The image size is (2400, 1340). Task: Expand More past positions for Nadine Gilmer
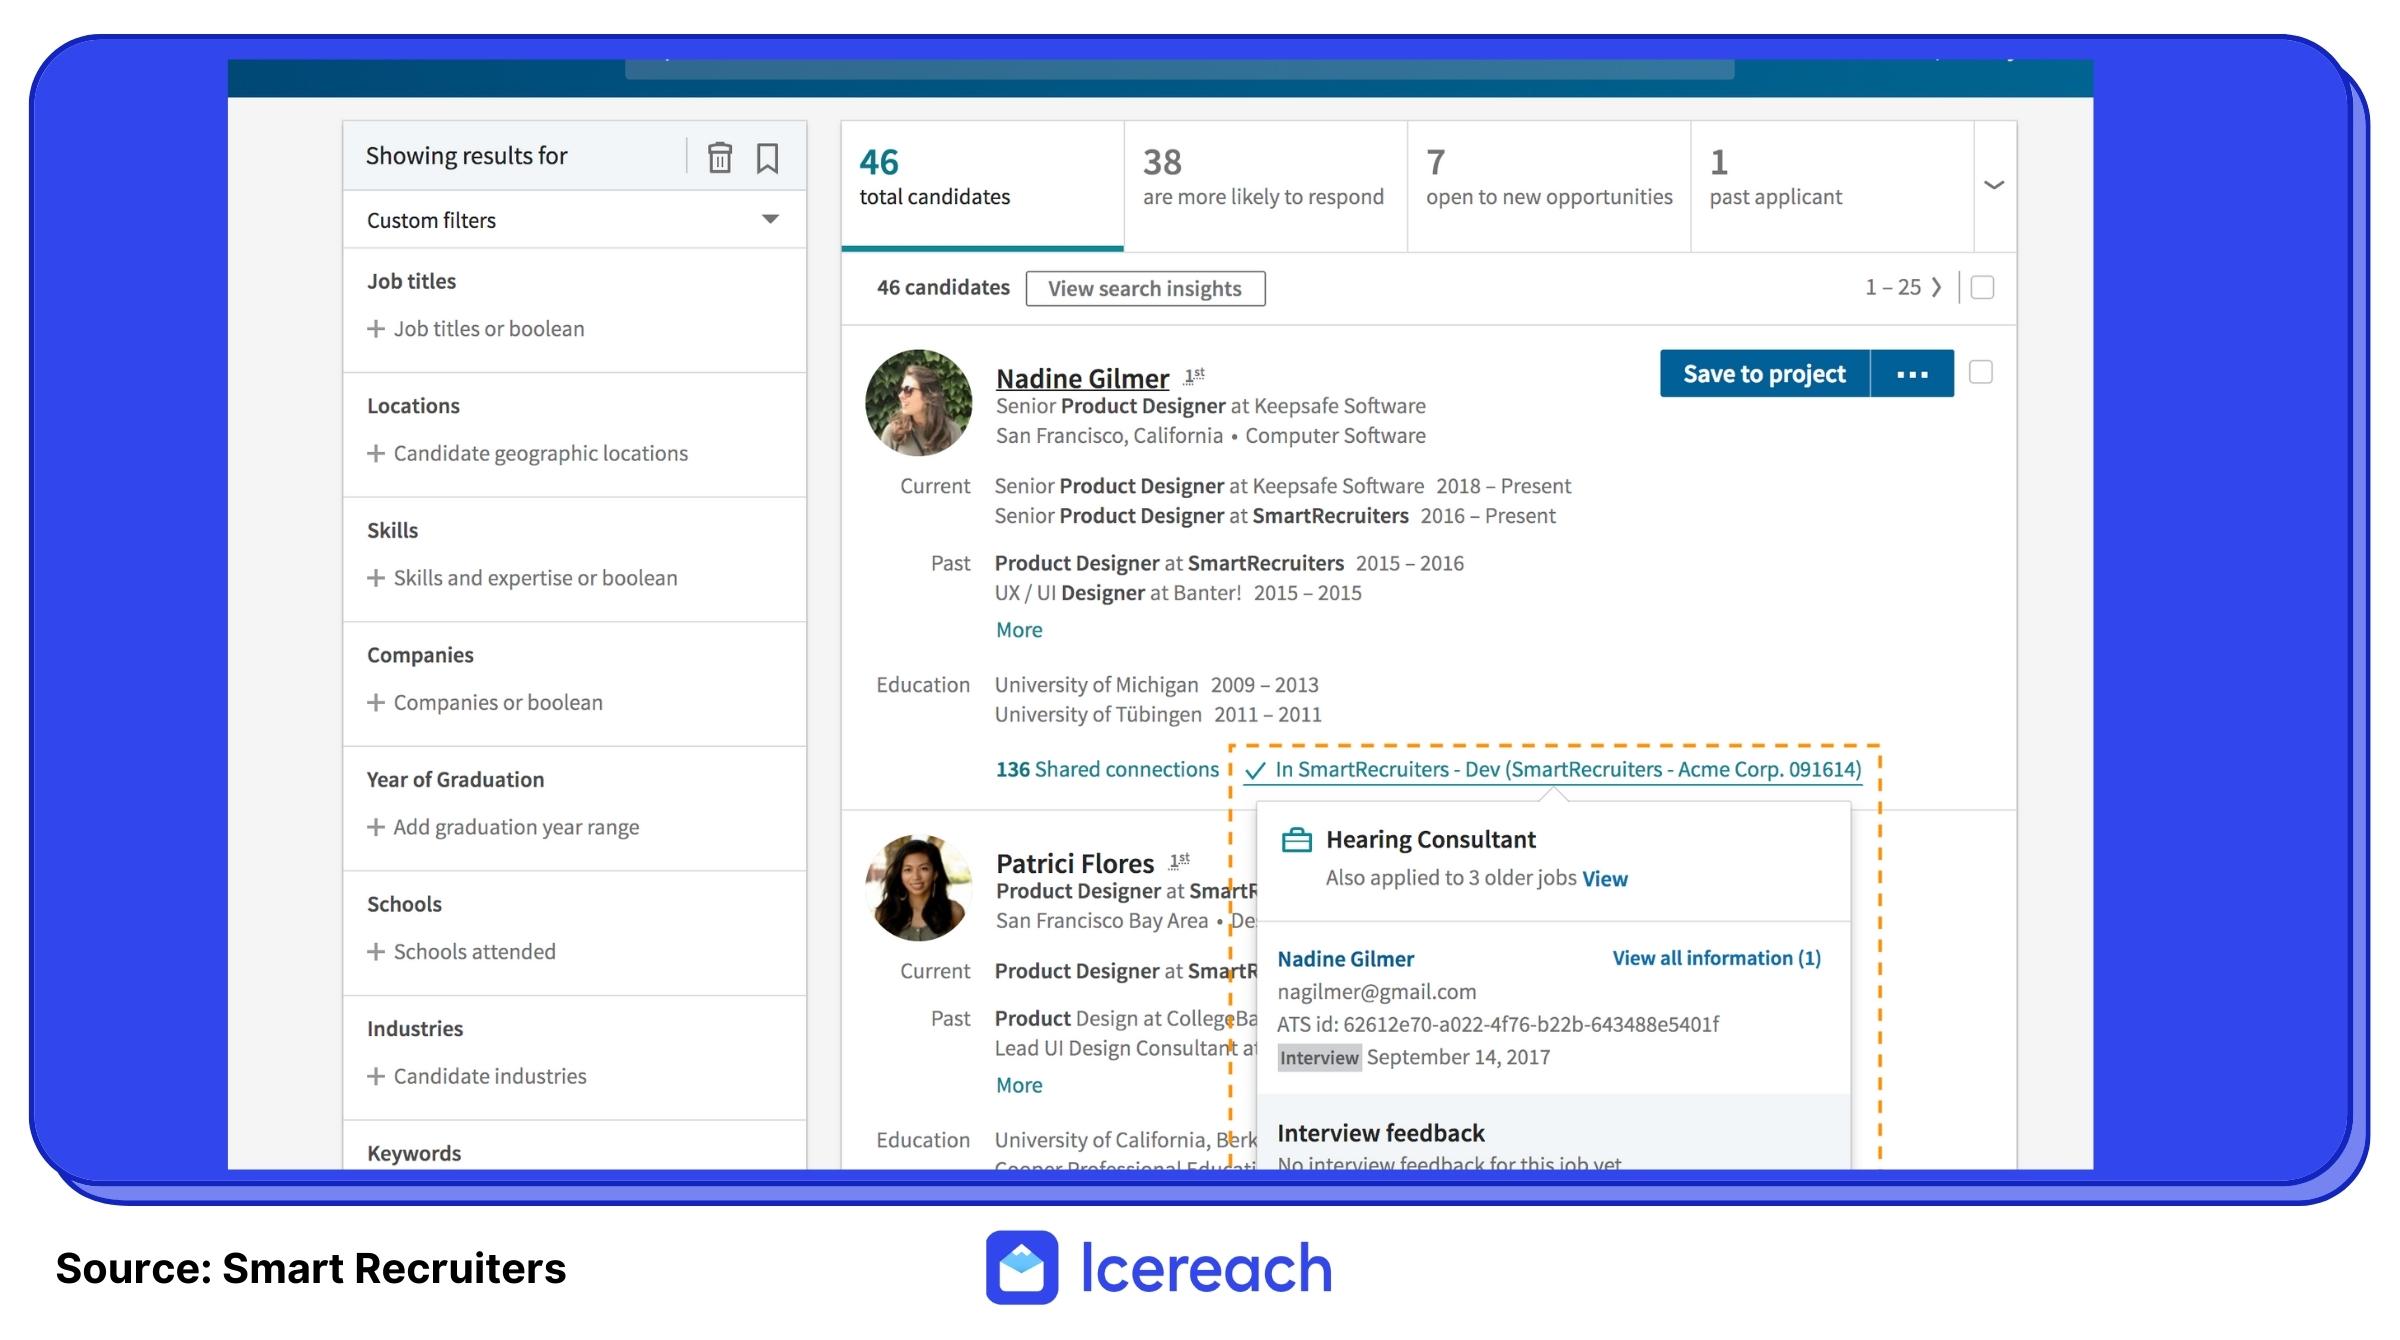[1018, 630]
